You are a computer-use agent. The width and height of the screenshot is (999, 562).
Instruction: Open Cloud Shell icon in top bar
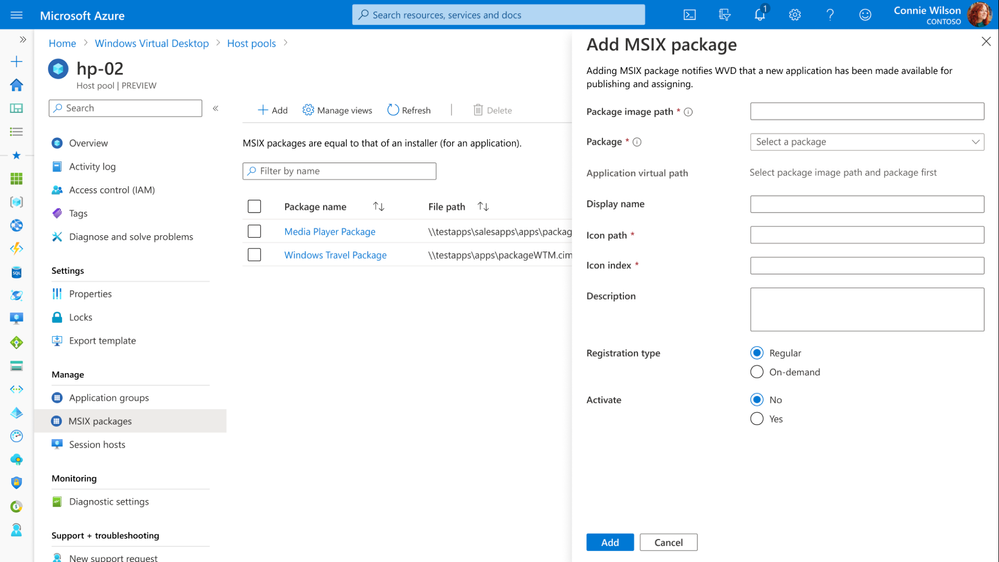pos(689,15)
